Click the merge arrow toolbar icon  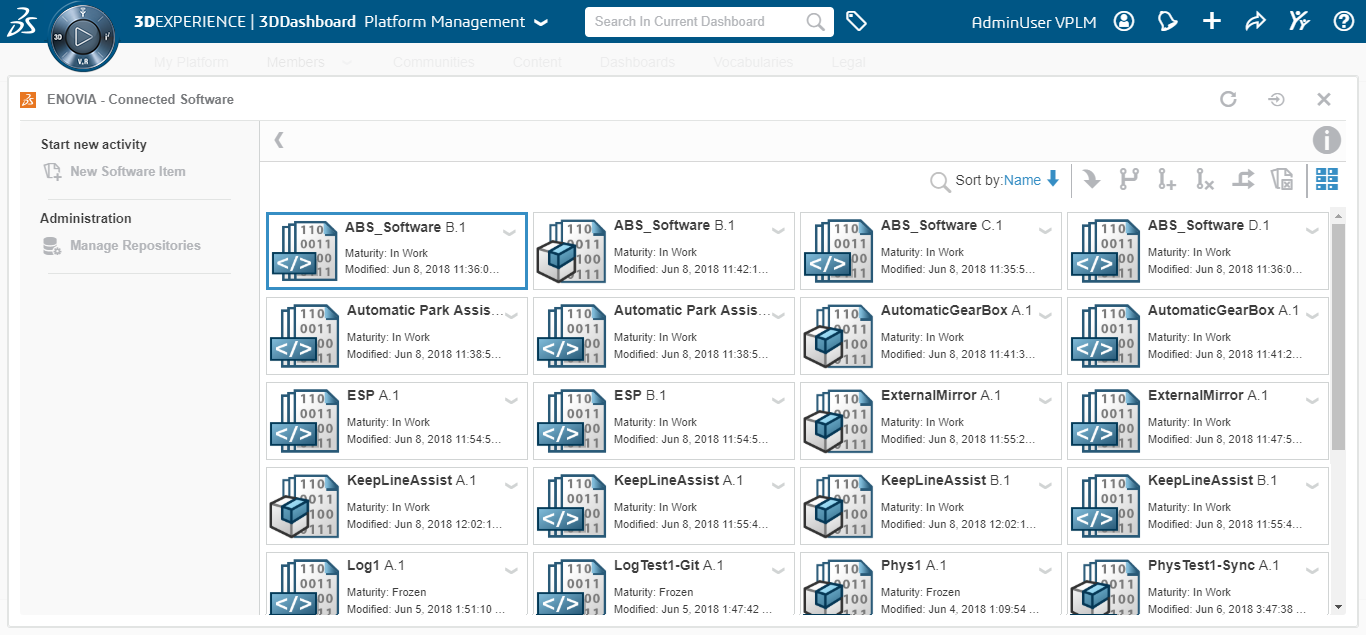click(1243, 180)
